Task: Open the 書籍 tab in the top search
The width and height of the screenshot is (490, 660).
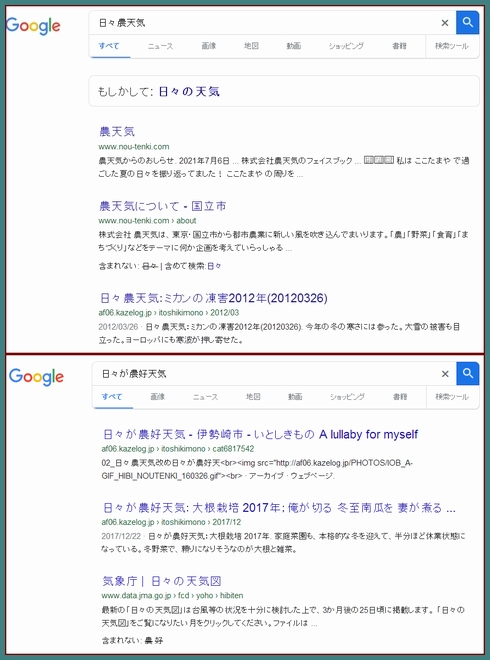Action: (x=399, y=46)
